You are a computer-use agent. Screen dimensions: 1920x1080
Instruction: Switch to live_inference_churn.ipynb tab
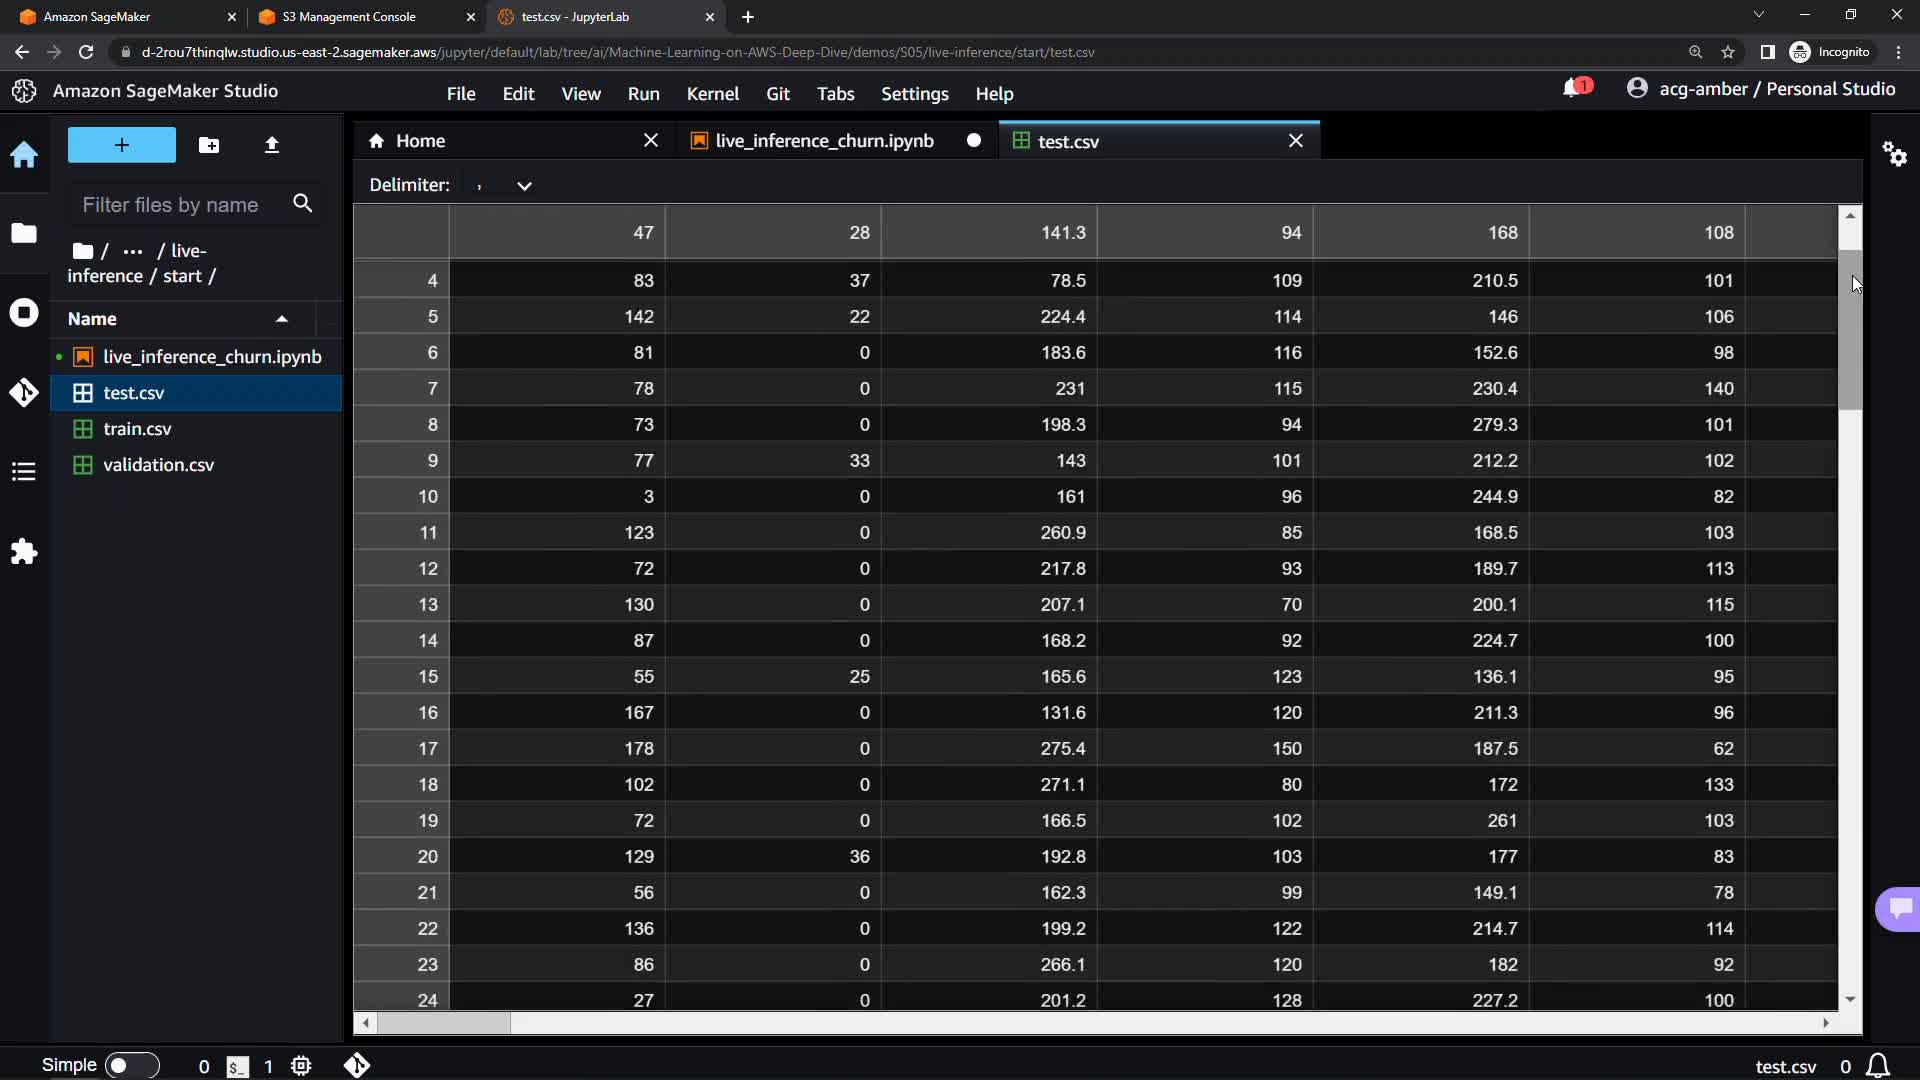[x=824, y=141]
